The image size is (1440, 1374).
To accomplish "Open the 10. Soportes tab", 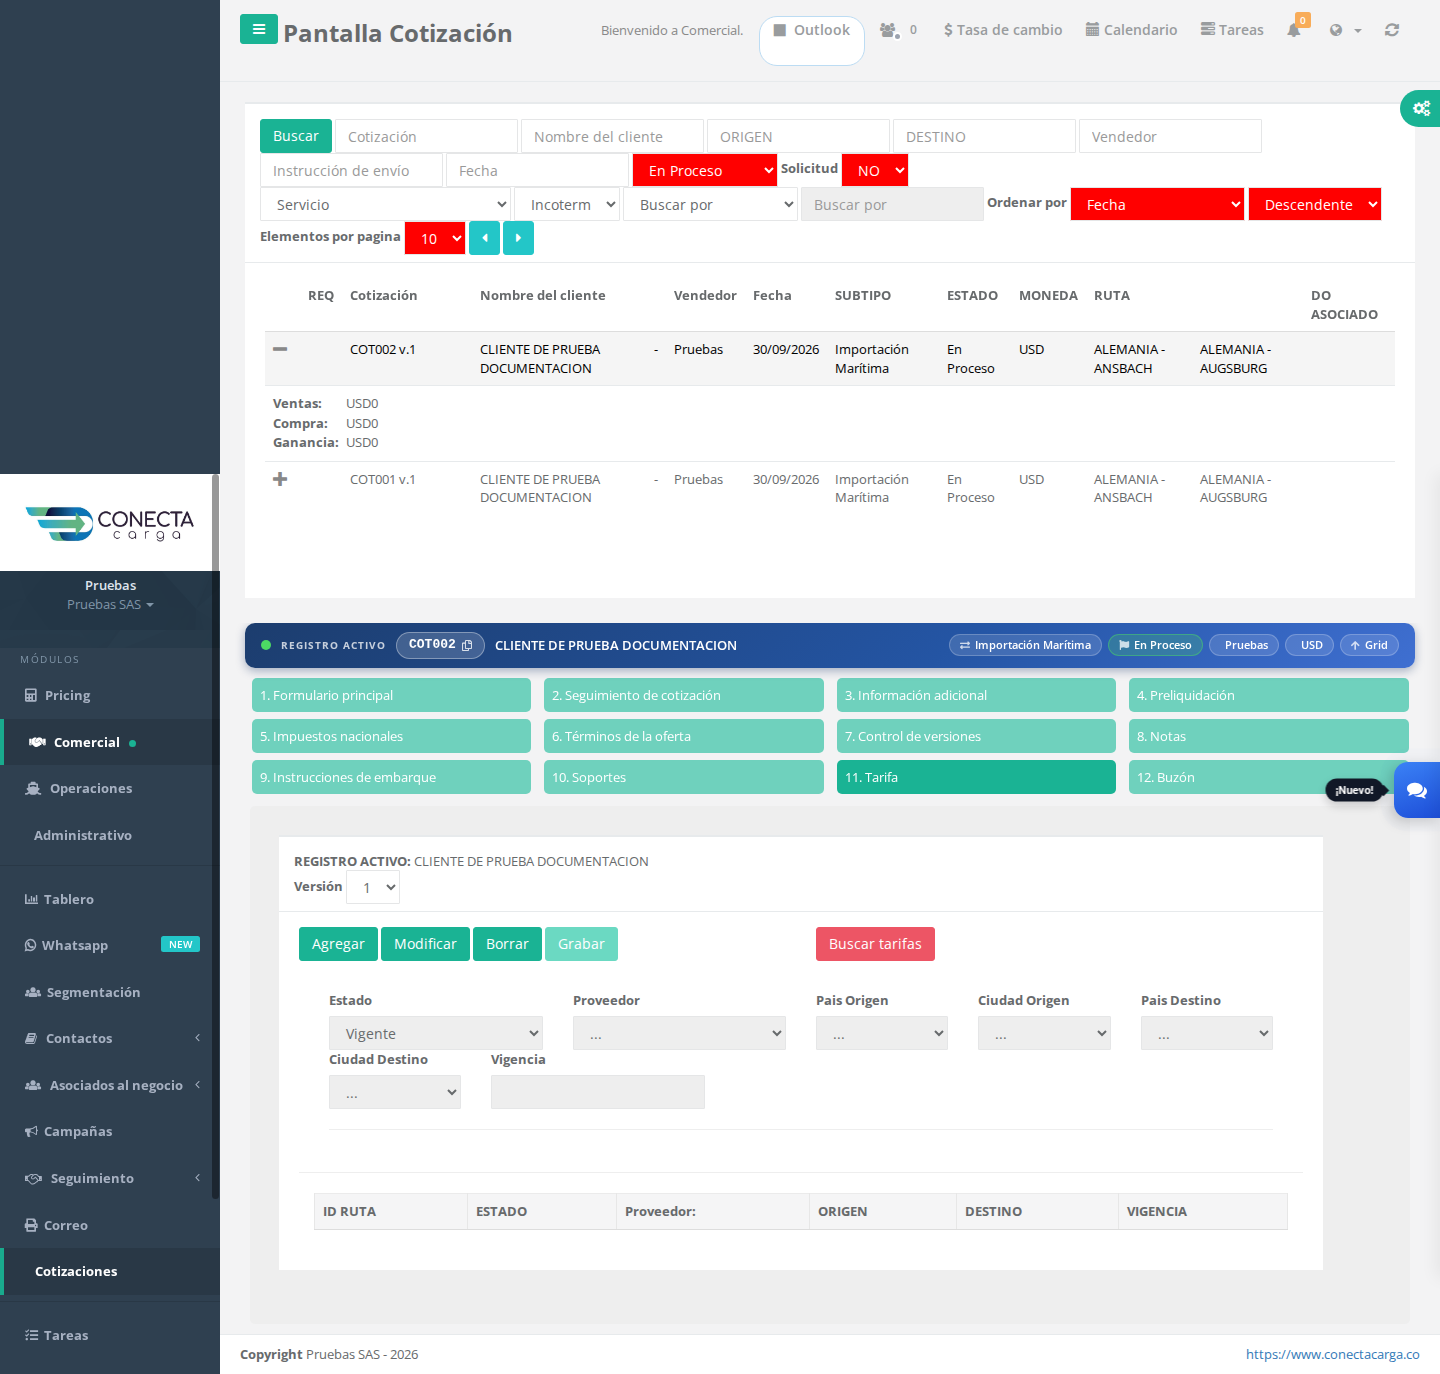I will [684, 777].
